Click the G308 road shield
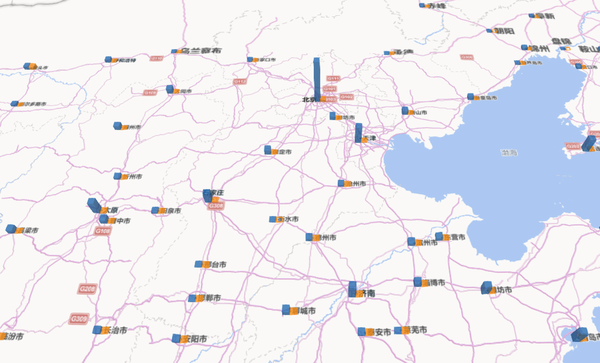The image size is (600, 363). 216,206
